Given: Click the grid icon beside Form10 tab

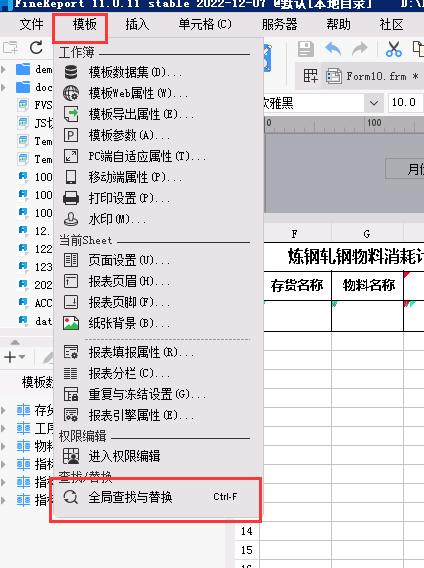Looking at the screenshot, I should (311, 76).
